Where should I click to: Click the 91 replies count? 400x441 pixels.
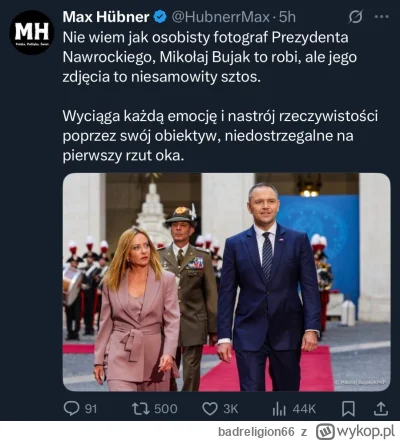pyautogui.click(x=91, y=409)
